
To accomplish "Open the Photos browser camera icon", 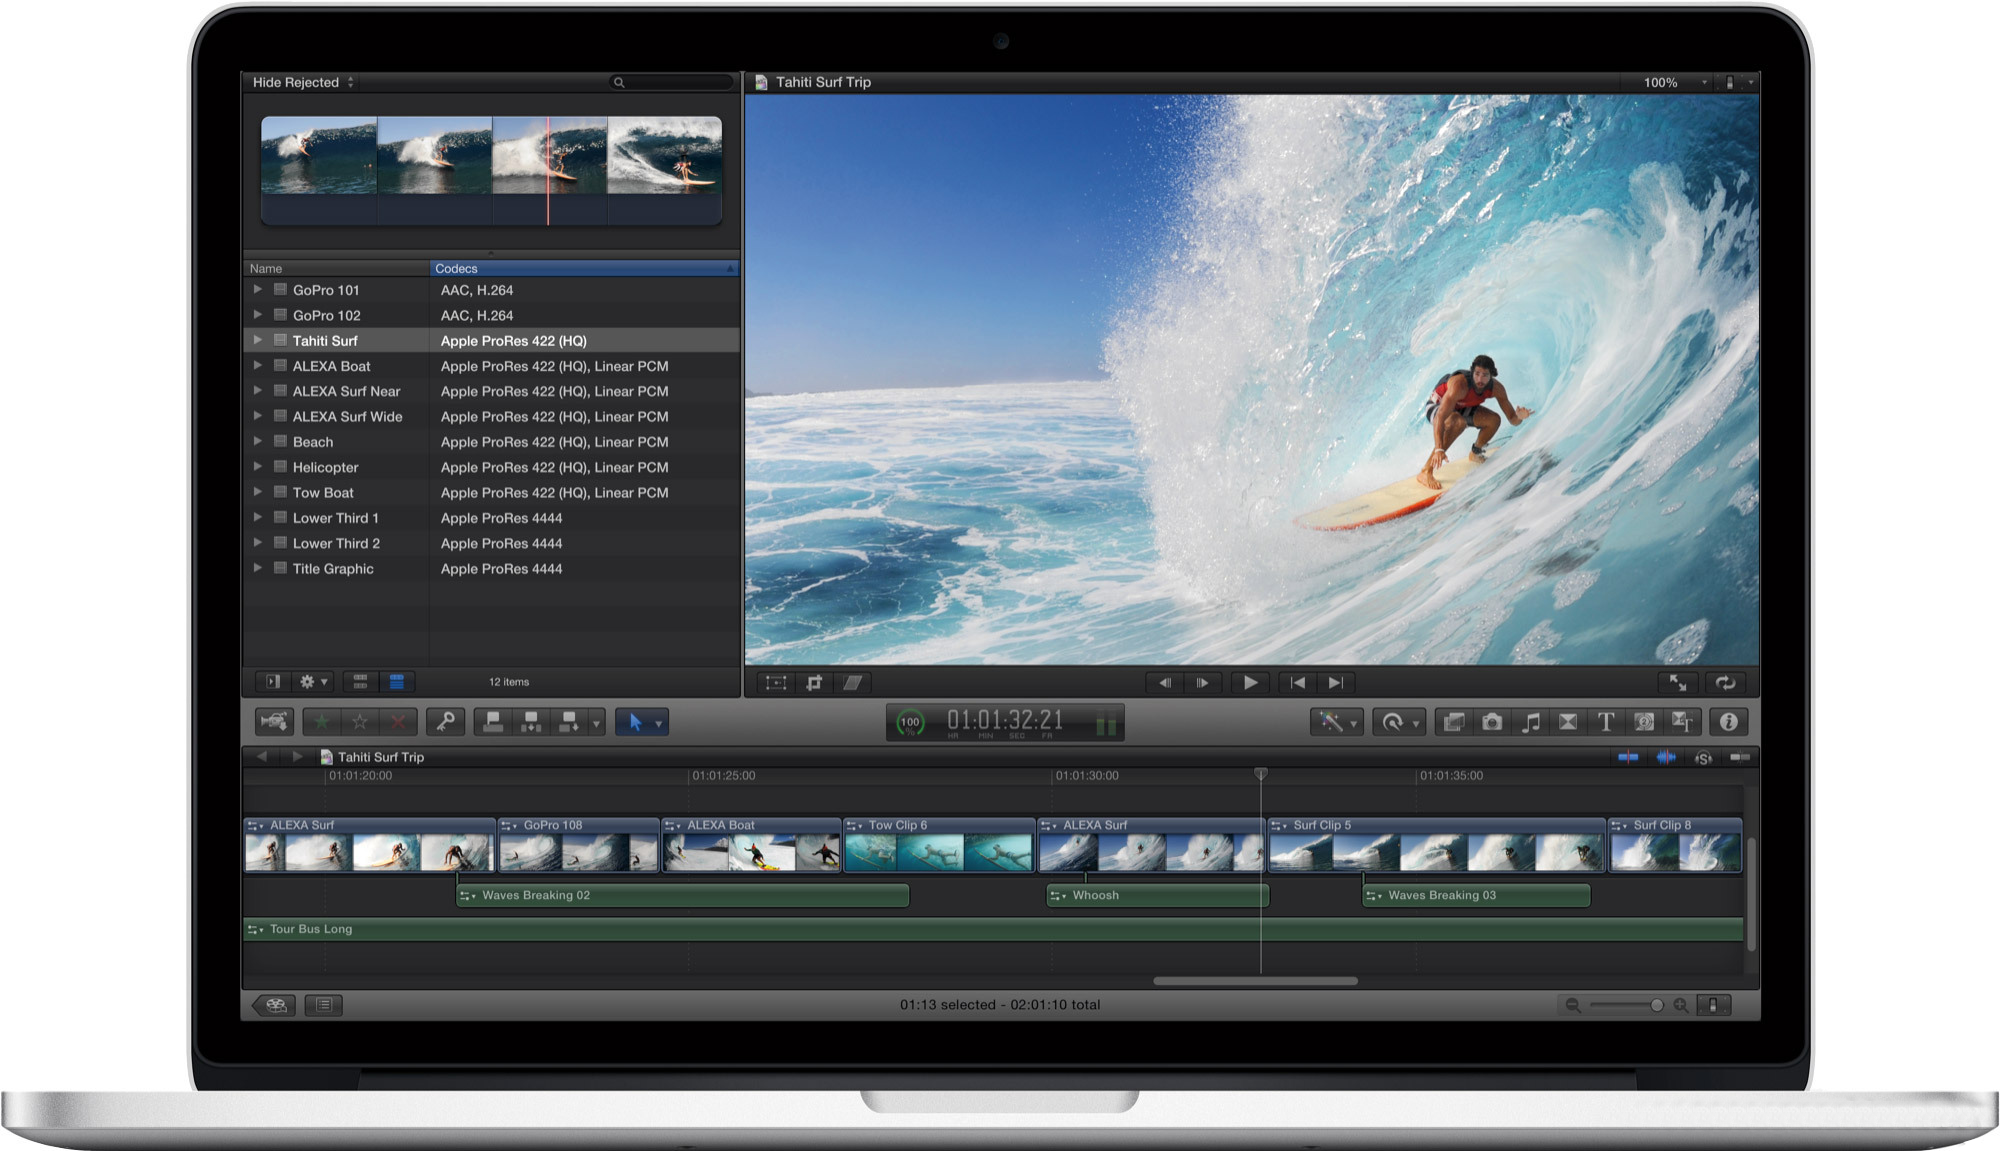I will (x=1492, y=722).
